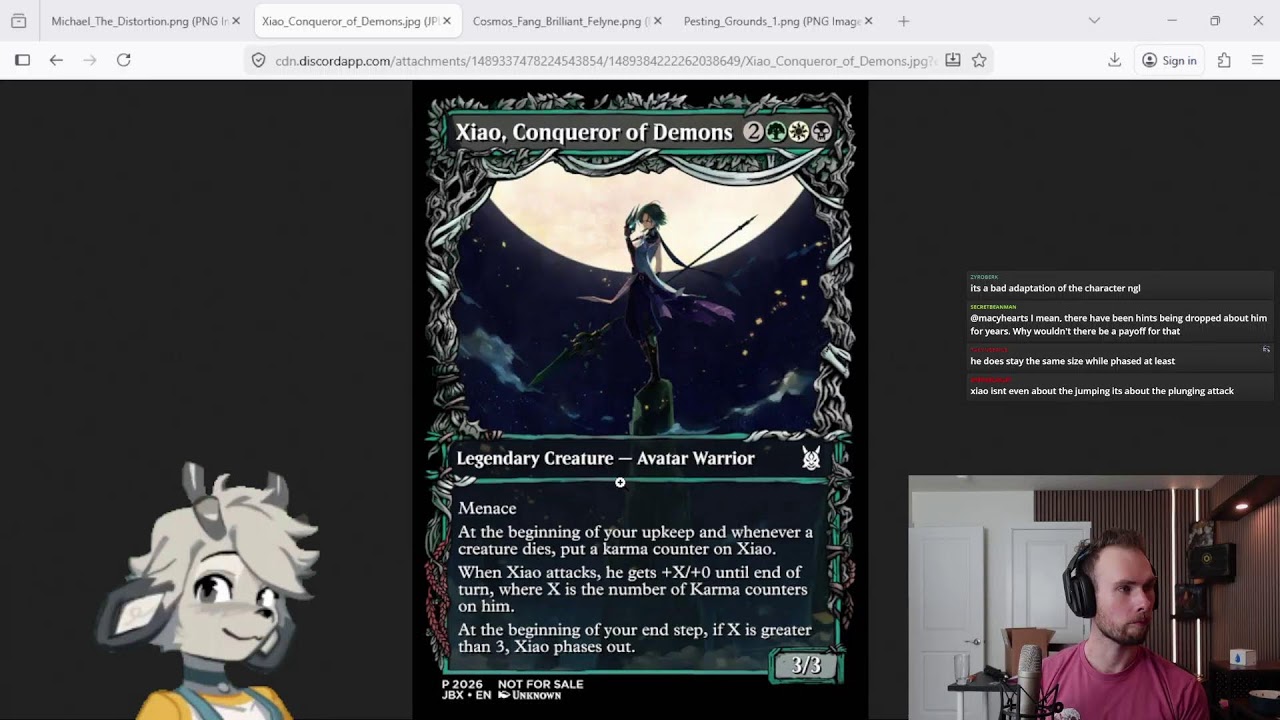Viewport: 1280px width, 720px height.
Task: Click 'Legendary Creature — Avatar Warrior' type line
Action: tap(605, 458)
